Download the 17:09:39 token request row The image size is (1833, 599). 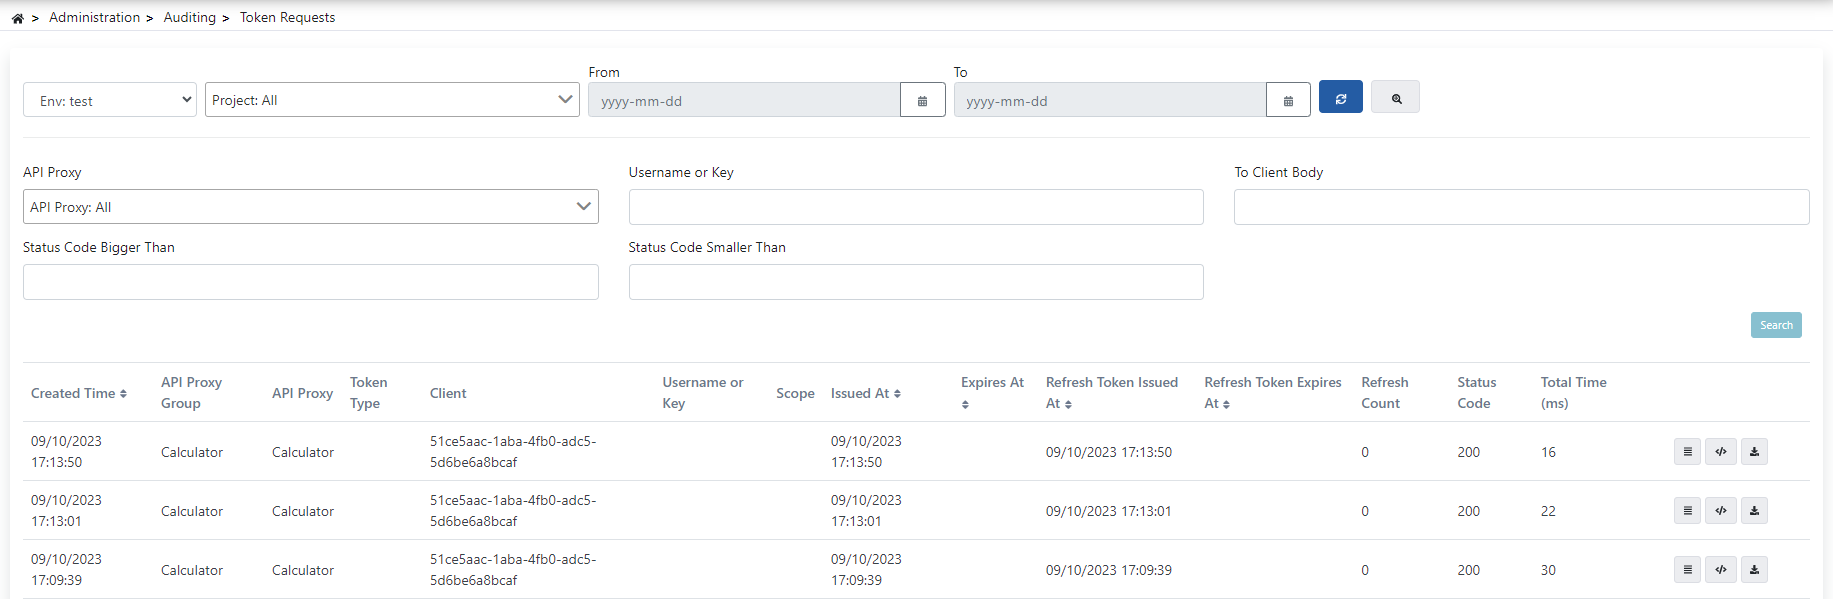[x=1754, y=570]
